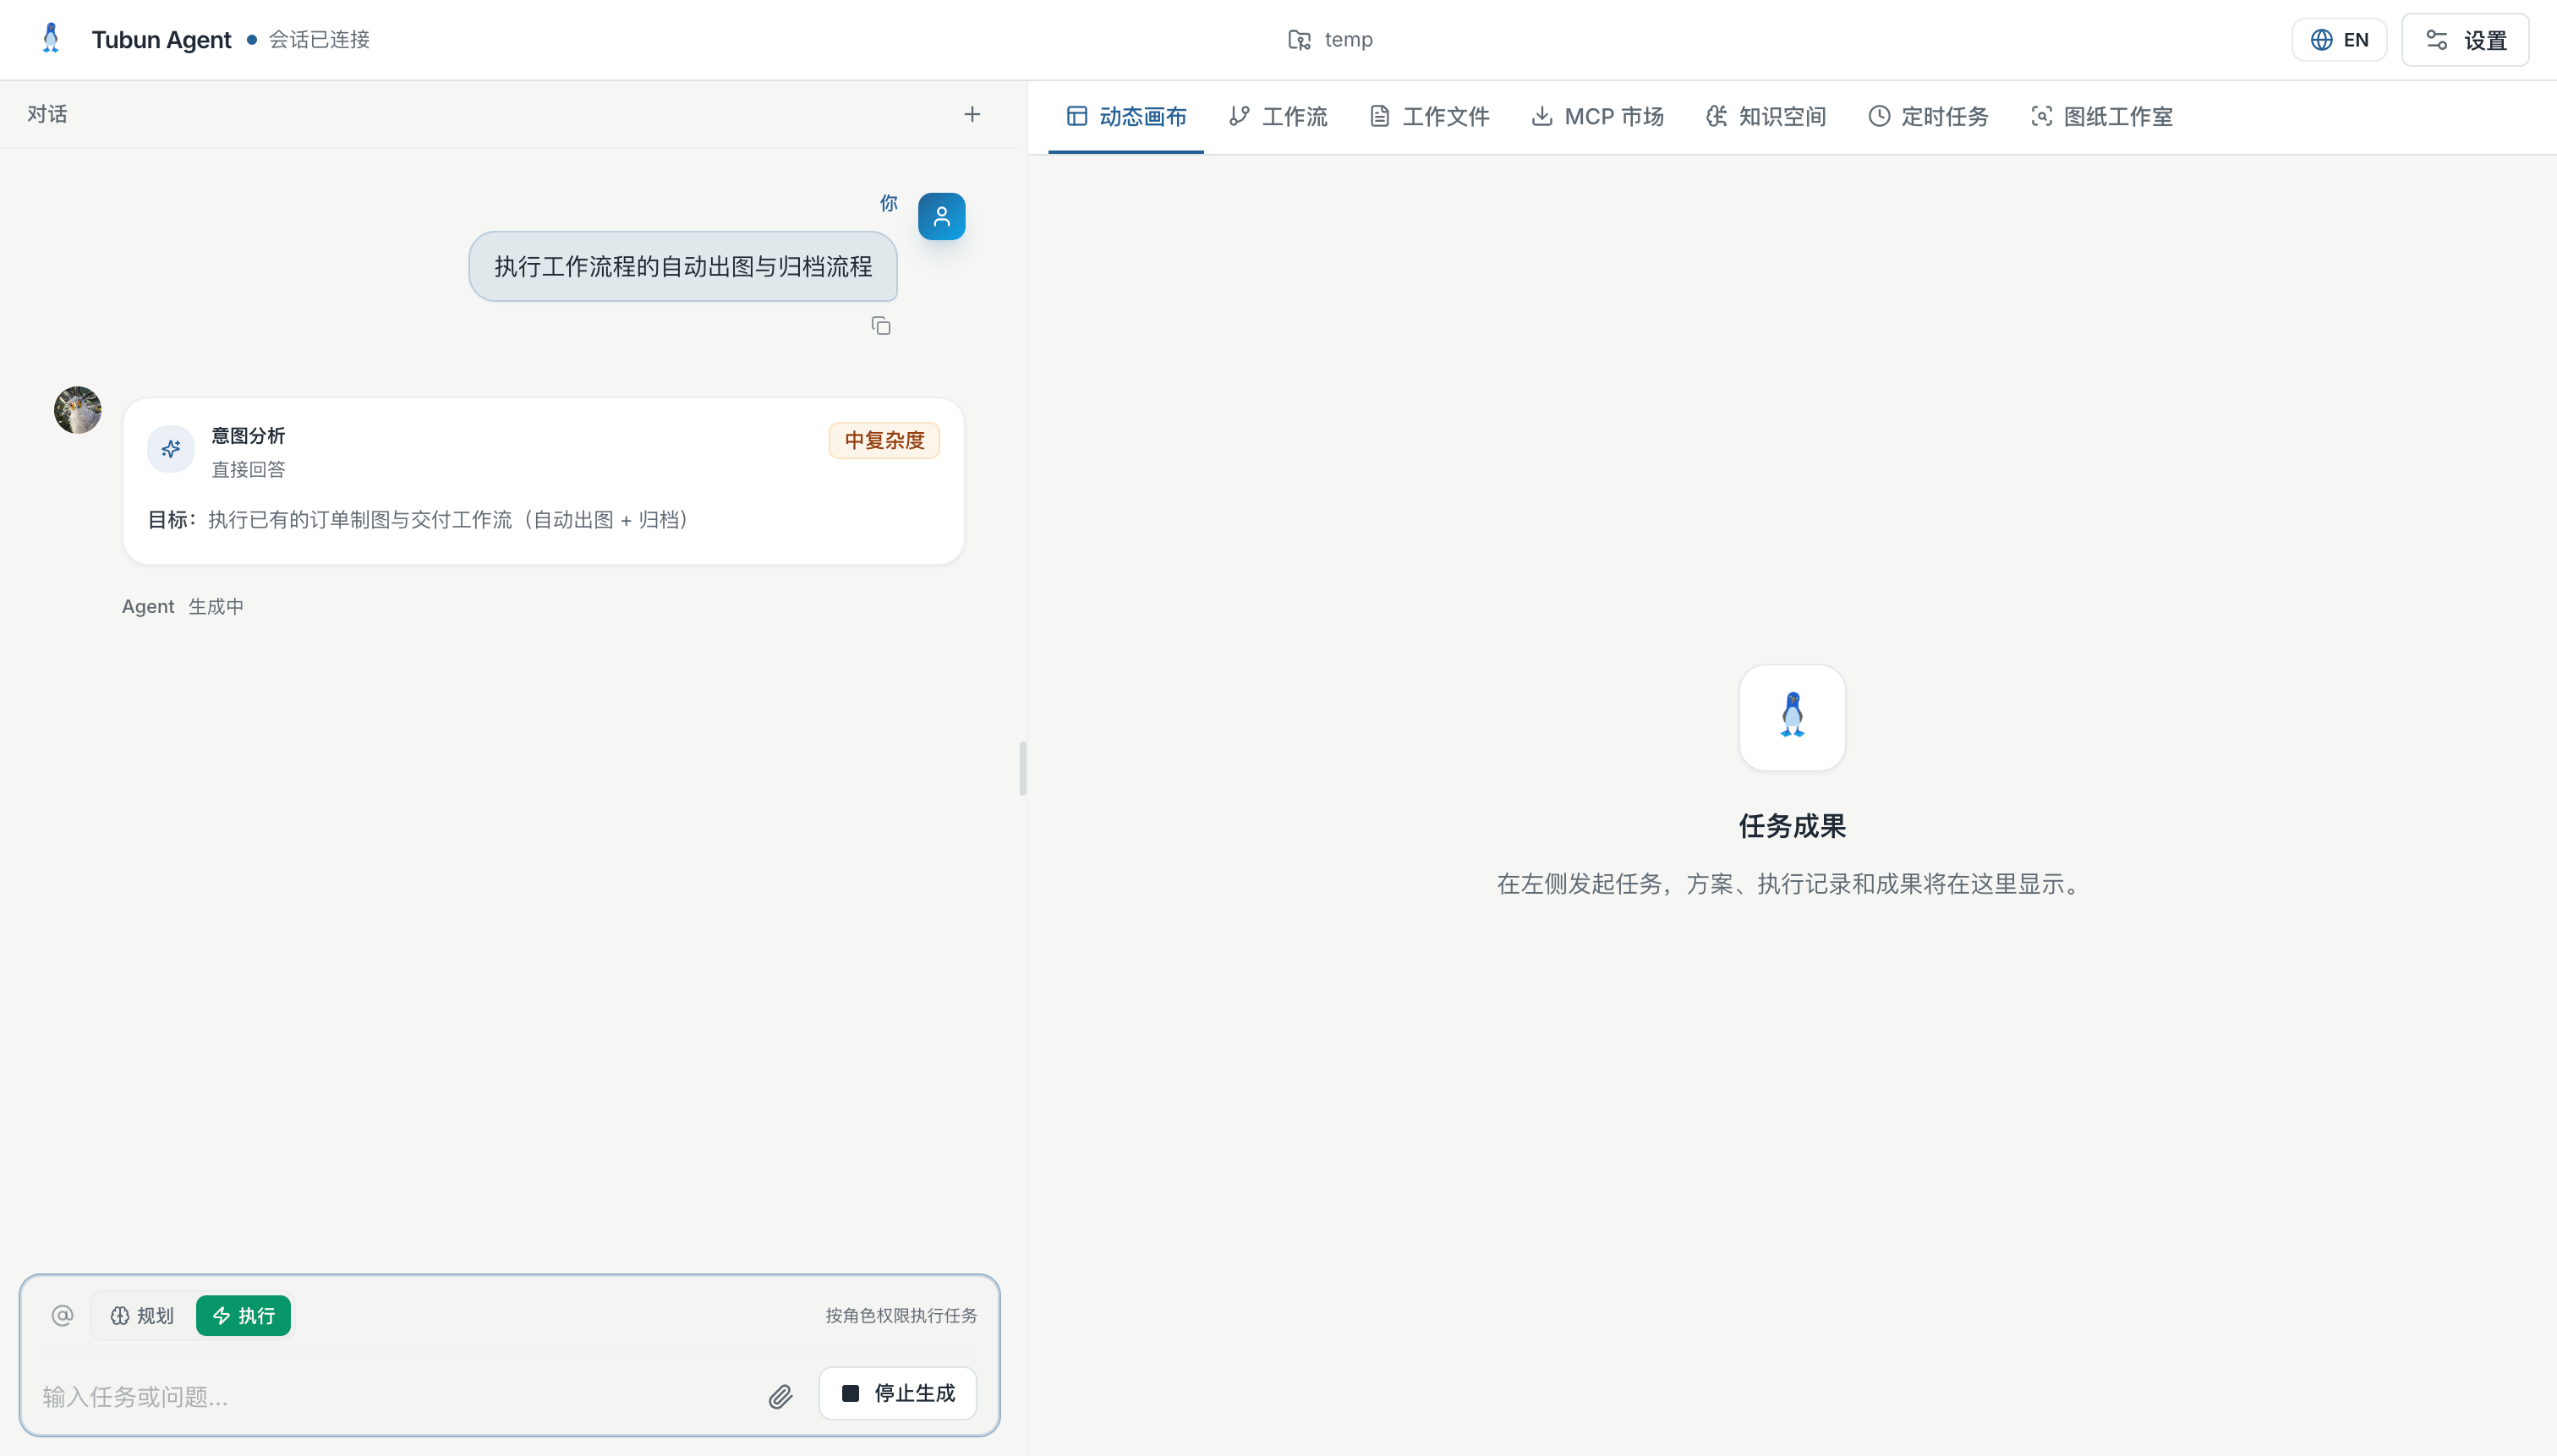2557x1456 pixels.
Task: Click the temp workspace folder icon
Action: [1299, 40]
